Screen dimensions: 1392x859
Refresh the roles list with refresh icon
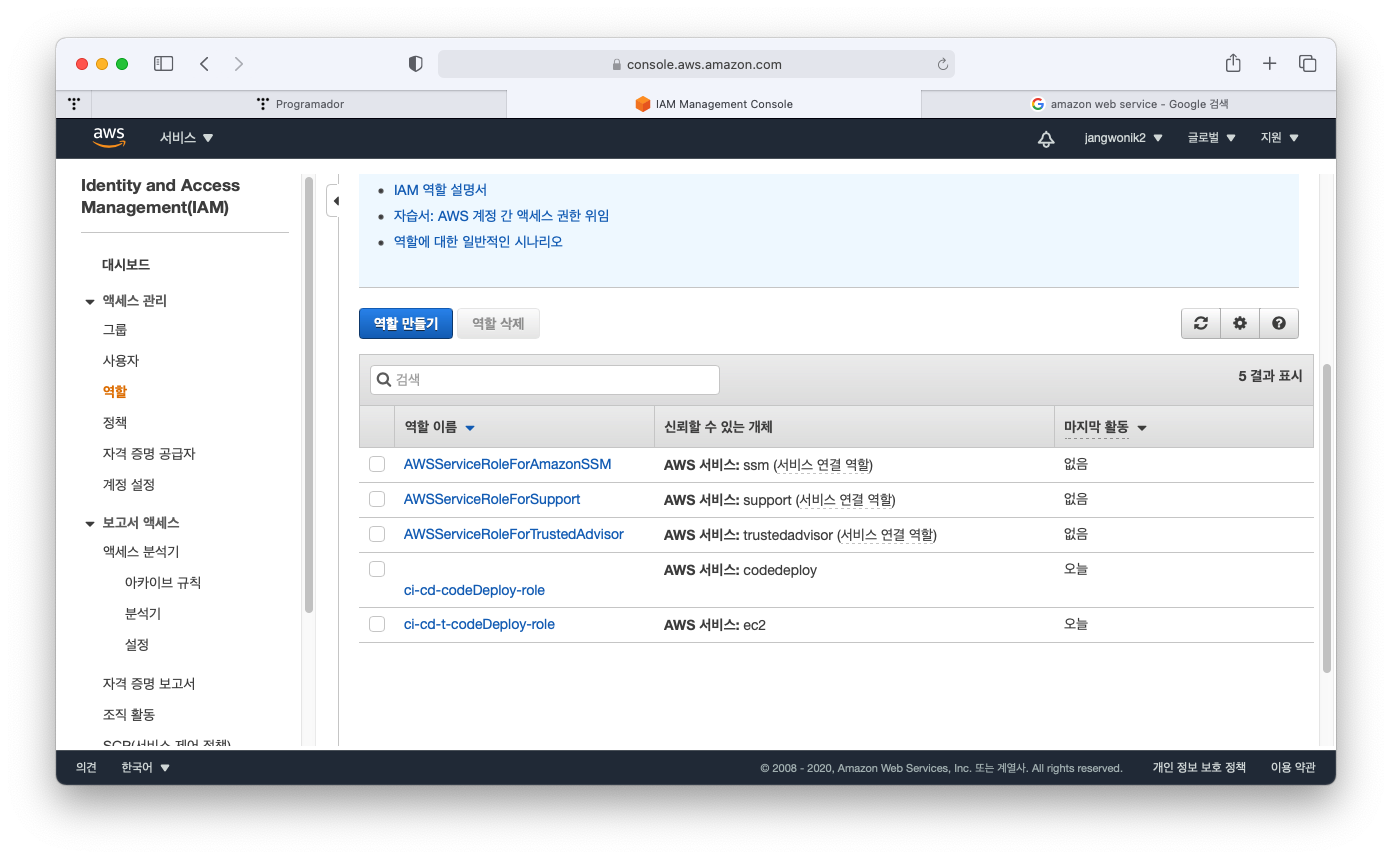(1201, 323)
